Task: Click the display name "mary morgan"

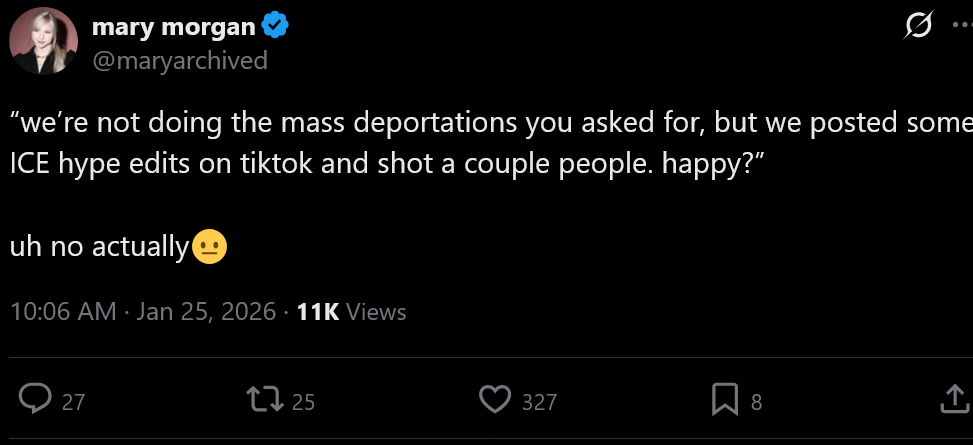Action: click(173, 27)
